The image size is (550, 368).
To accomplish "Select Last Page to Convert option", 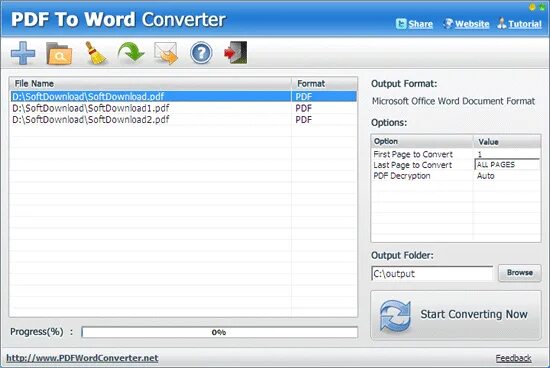I will tap(412, 165).
